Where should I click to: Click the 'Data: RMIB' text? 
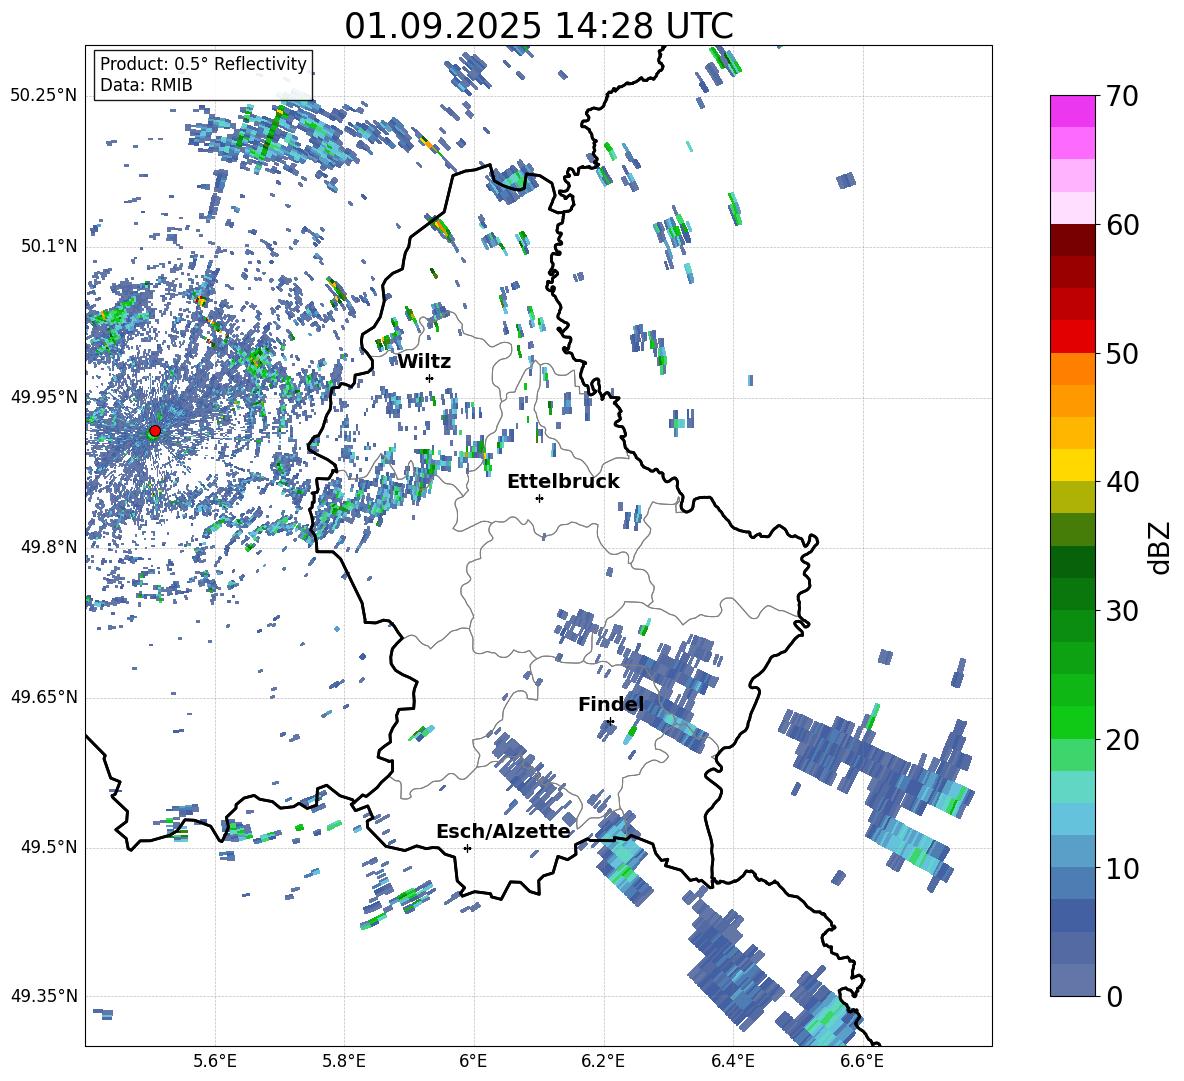click(x=146, y=85)
